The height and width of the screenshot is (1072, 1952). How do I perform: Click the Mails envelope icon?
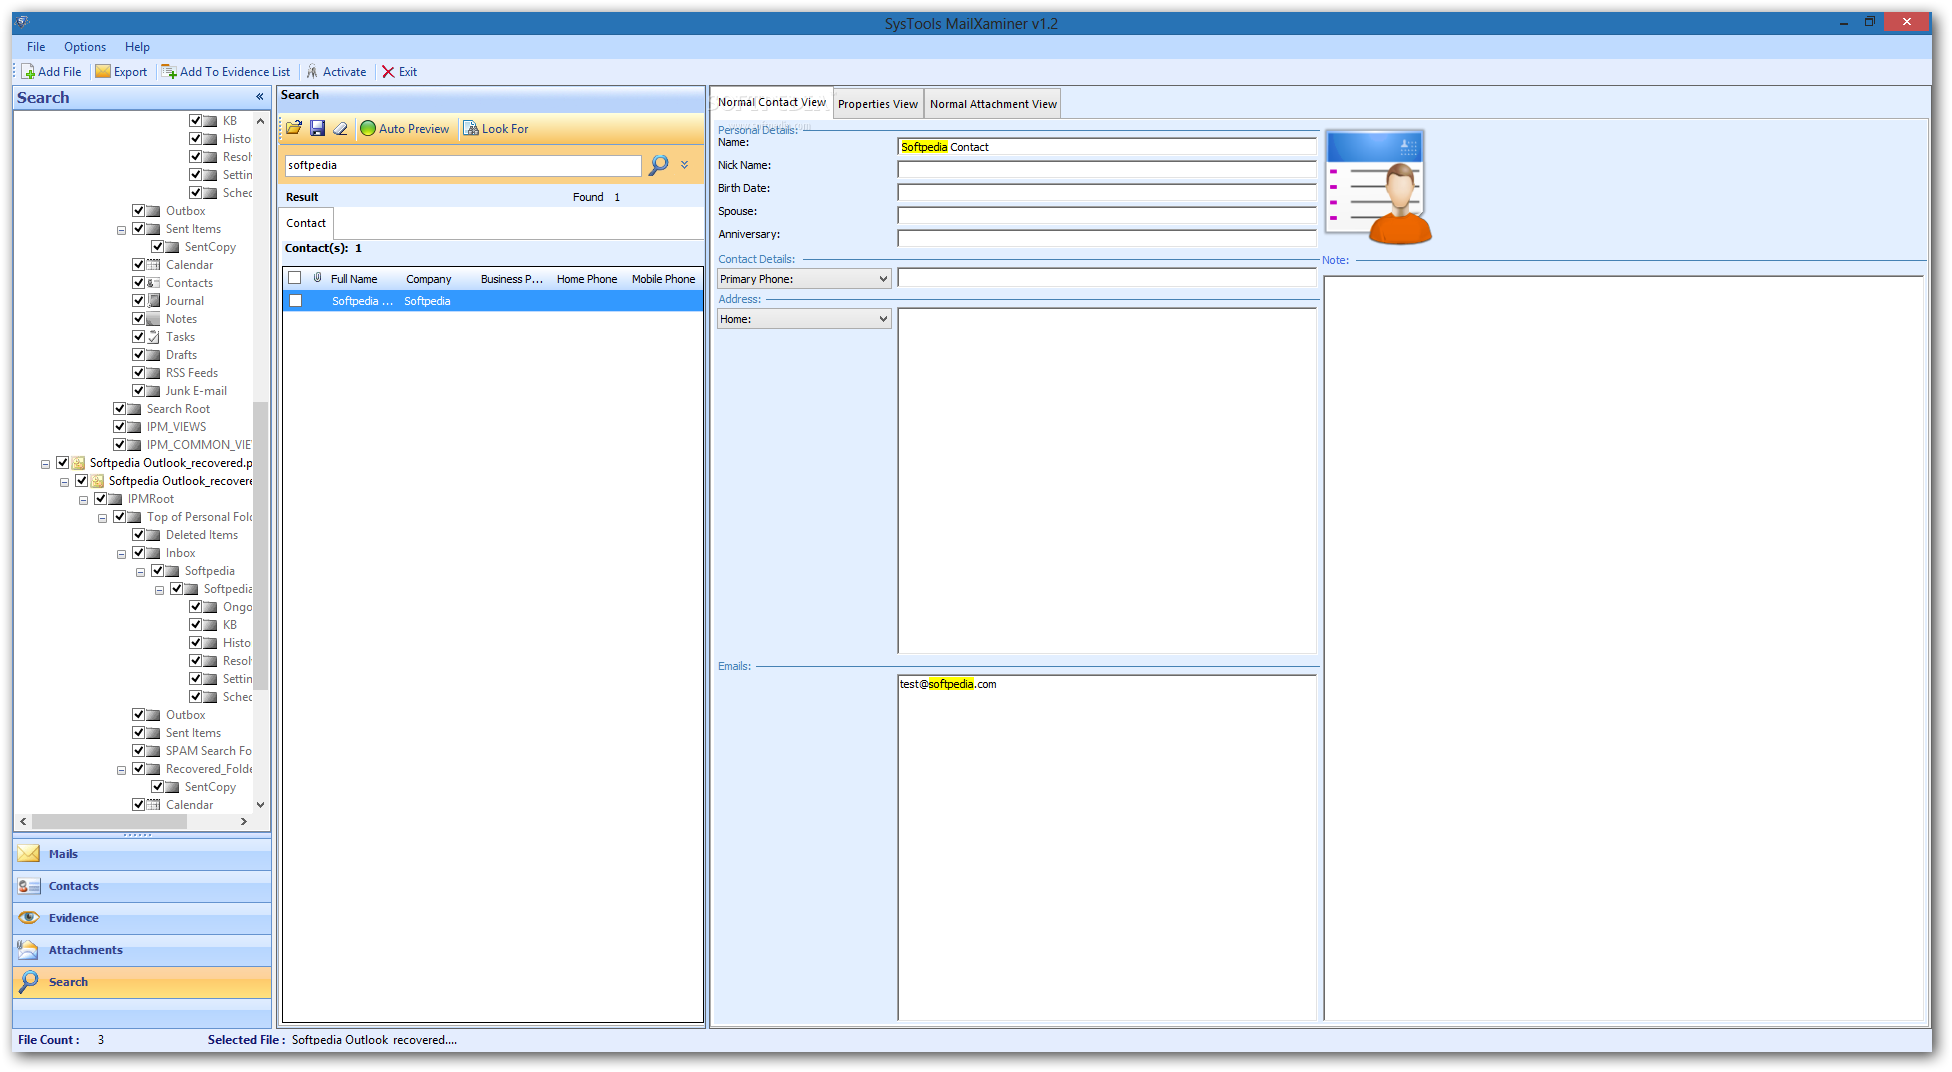(29, 853)
